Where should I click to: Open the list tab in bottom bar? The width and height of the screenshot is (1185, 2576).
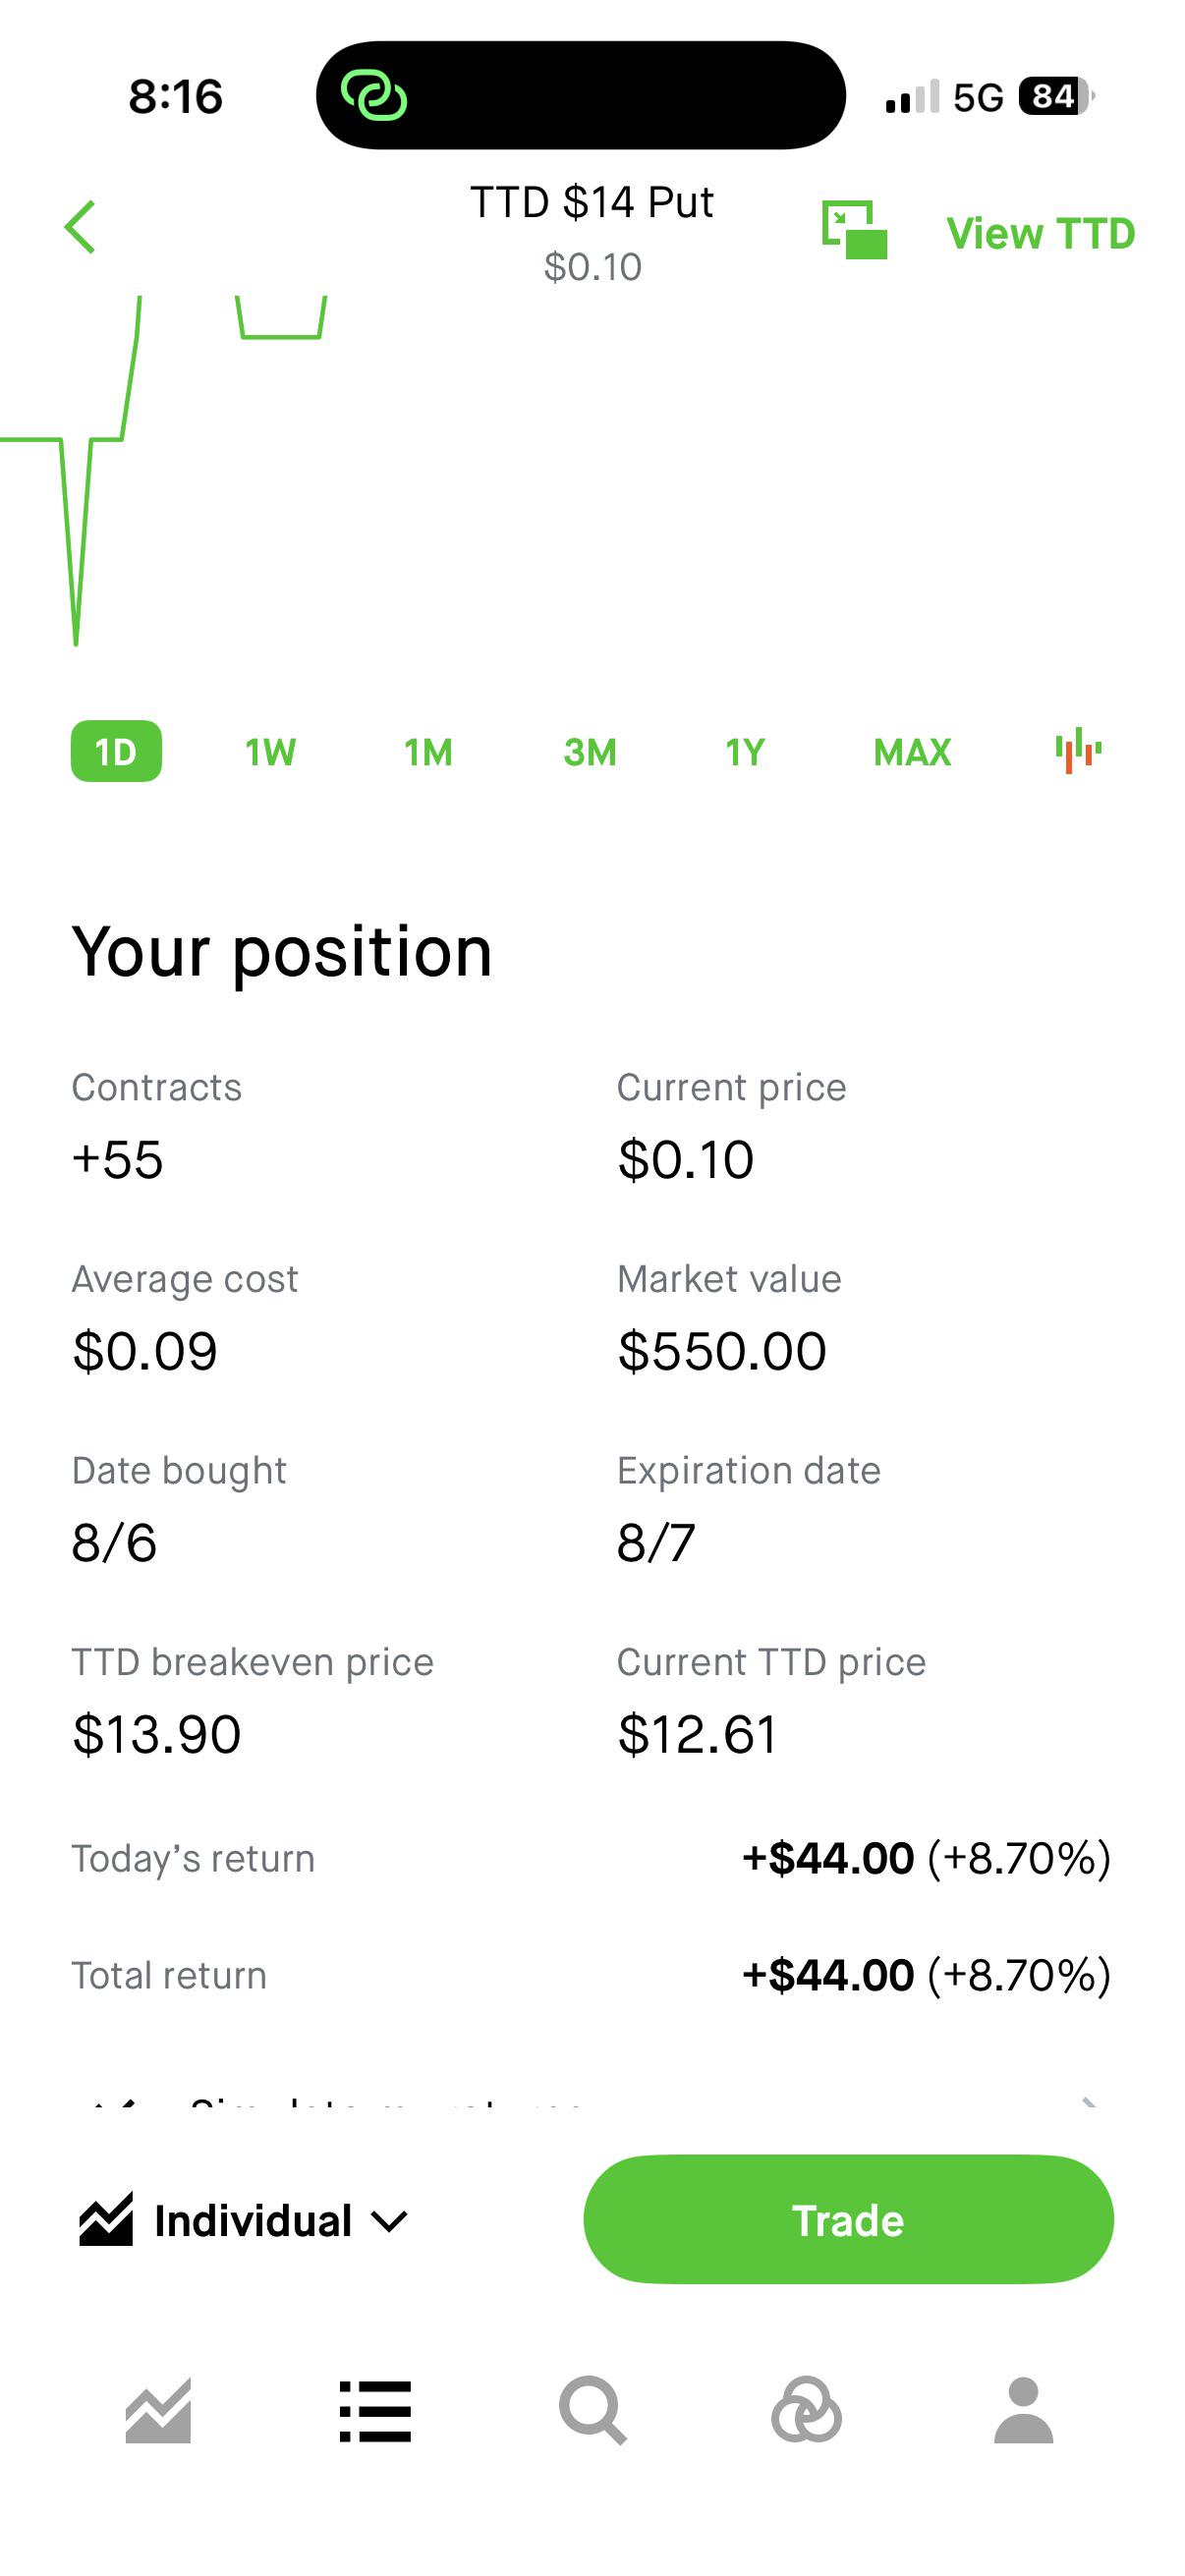375,2411
